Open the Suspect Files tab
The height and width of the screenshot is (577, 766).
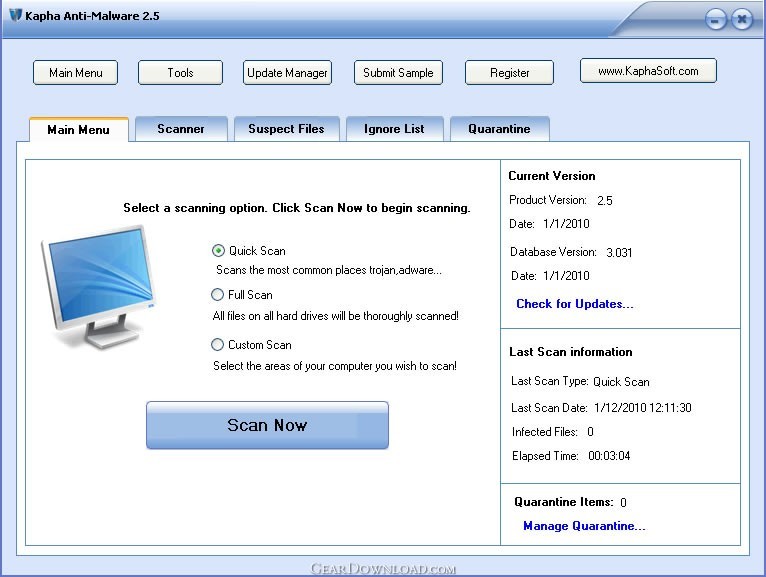coord(286,129)
